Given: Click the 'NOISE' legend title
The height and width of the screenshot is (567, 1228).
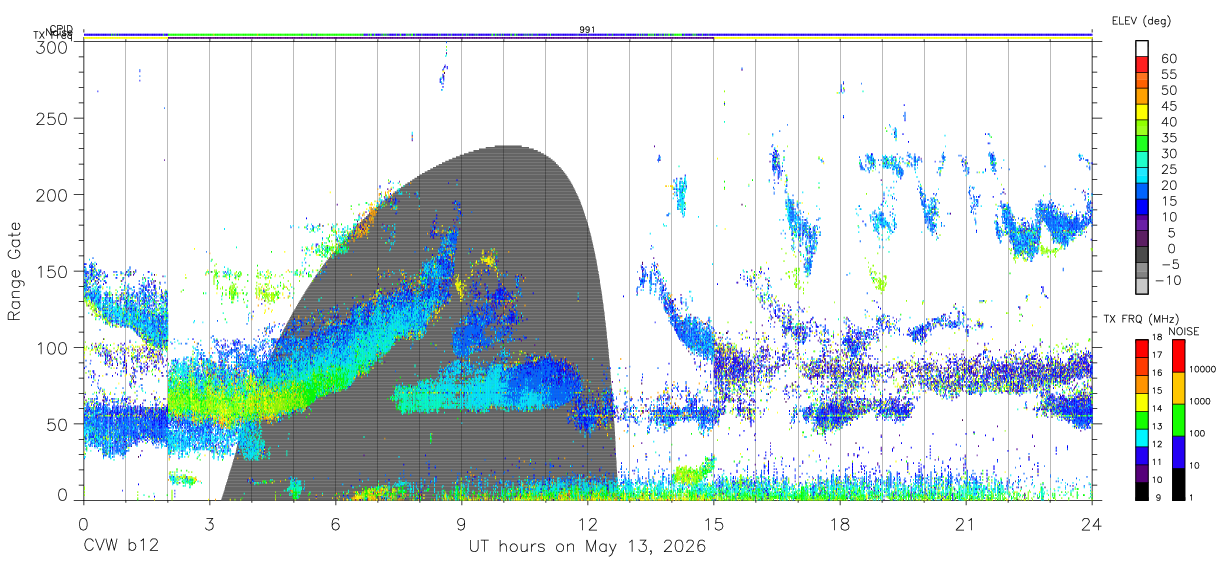Looking at the screenshot, I should coord(1183,331).
